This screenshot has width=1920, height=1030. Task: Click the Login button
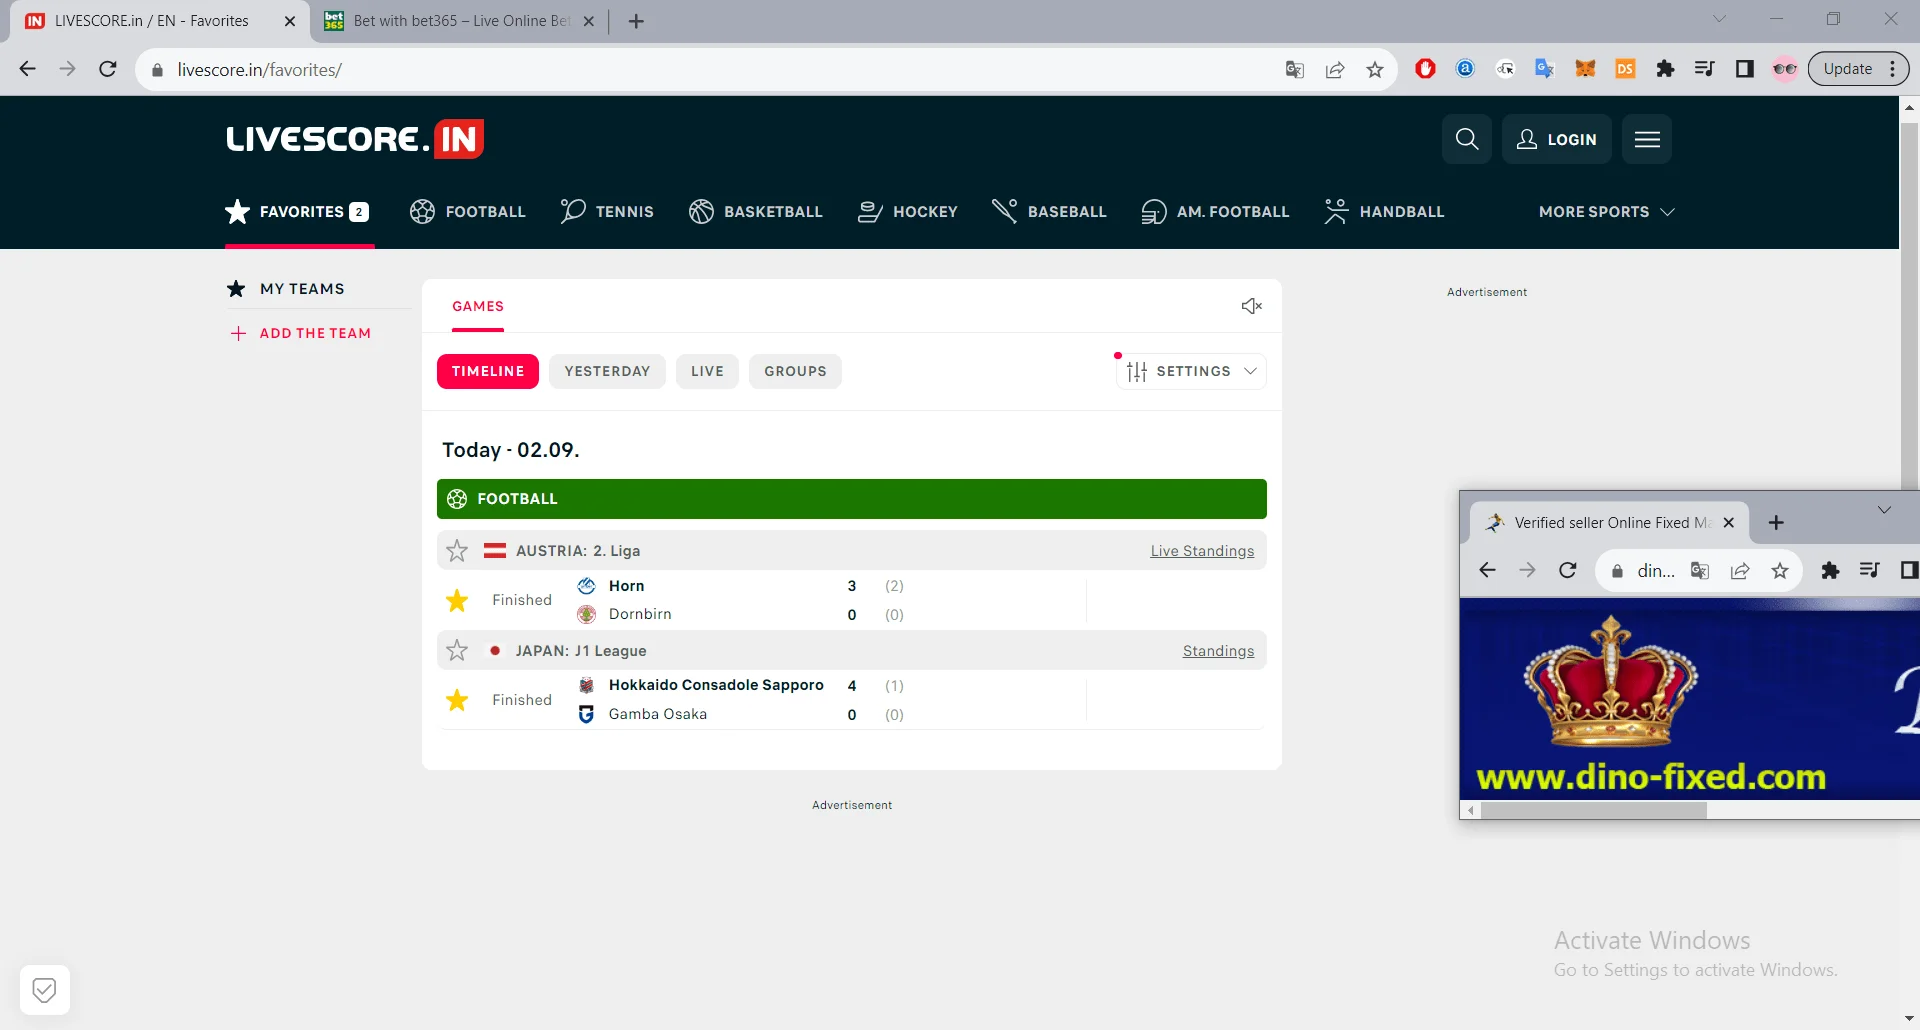click(1556, 139)
